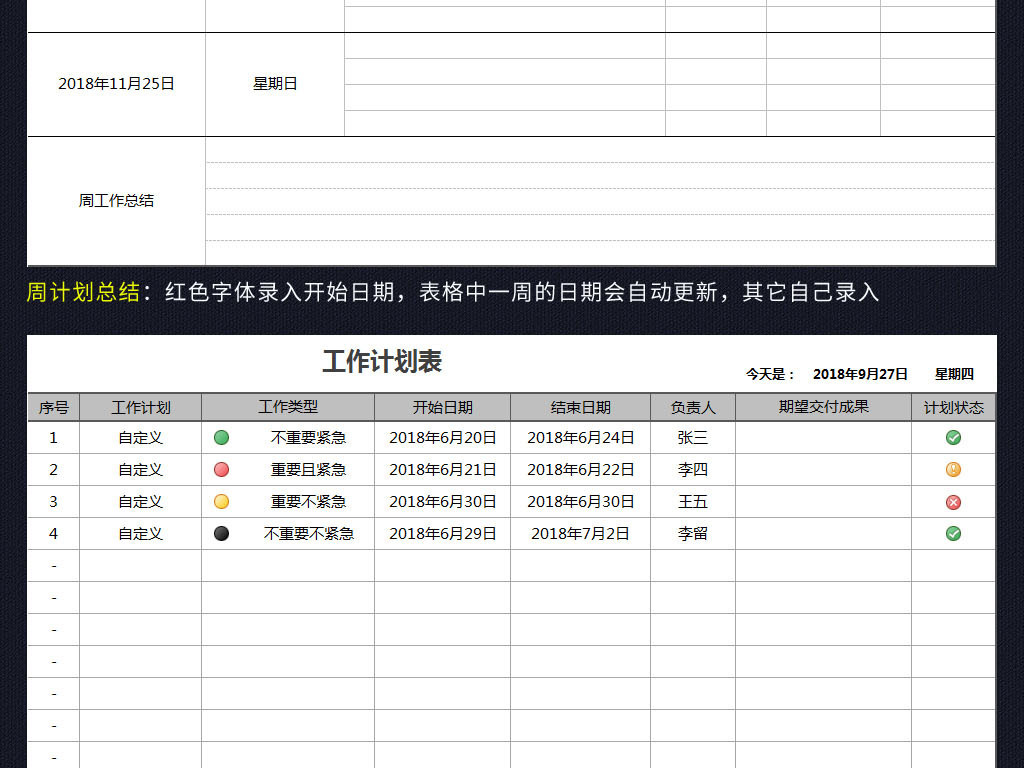1024x768 pixels.
Task: Select the 工作类型 column header
Action: click(288, 407)
